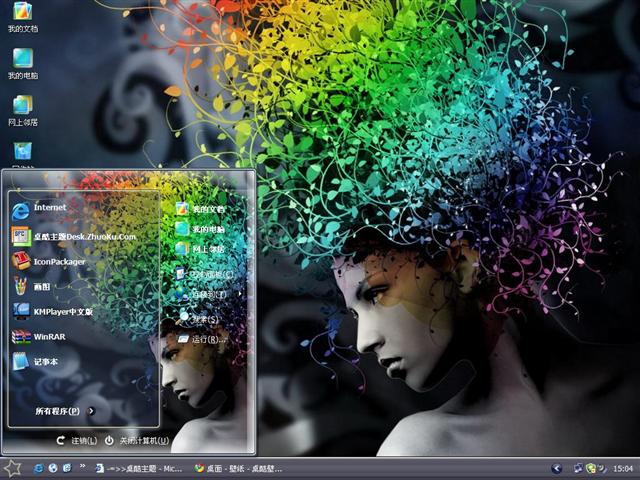
Task: Click the monitor-shaped system tray icon
Action: 578,469
